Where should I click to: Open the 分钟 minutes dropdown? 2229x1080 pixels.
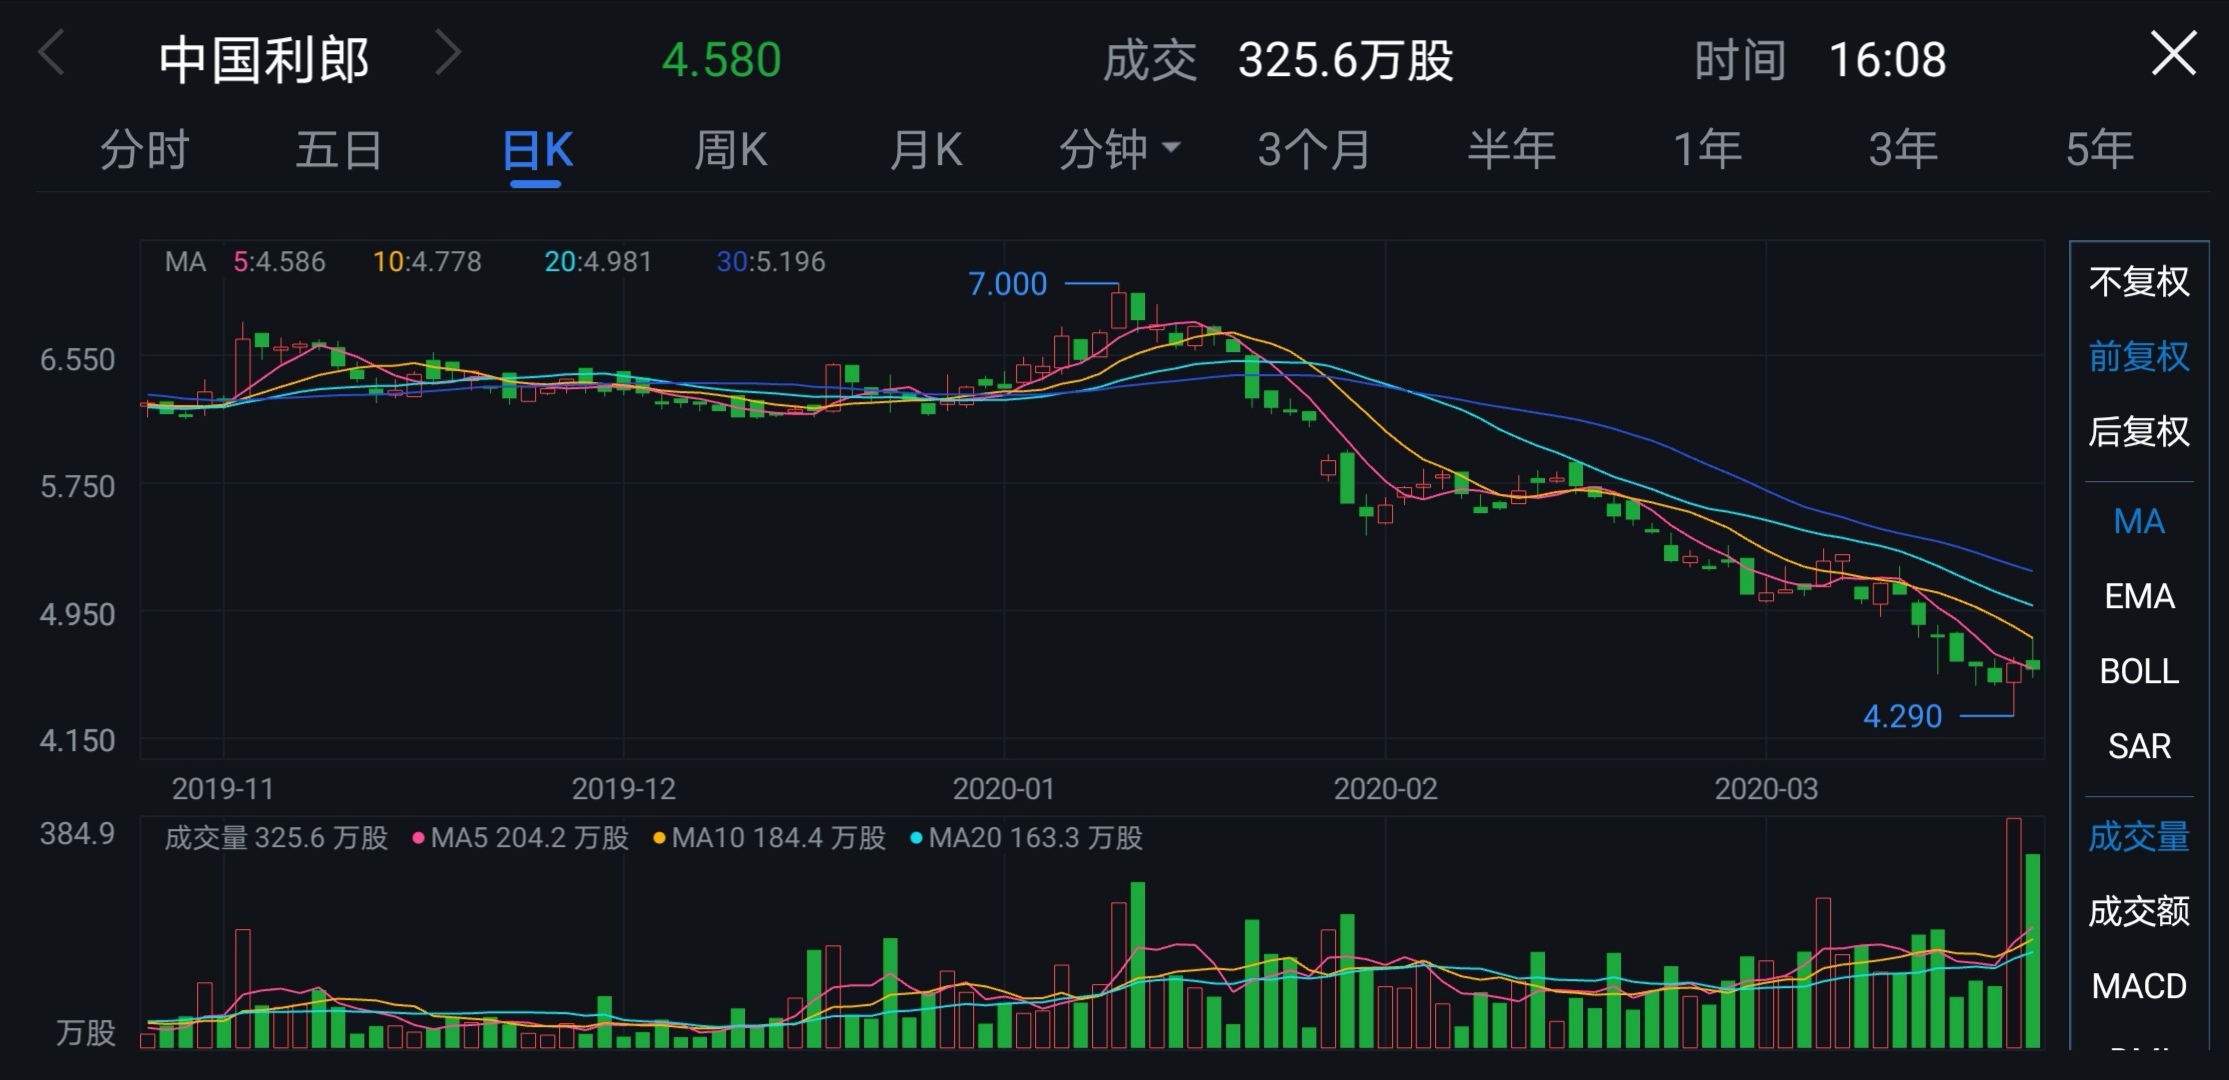pyautogui.click(x=1120, y=151)
